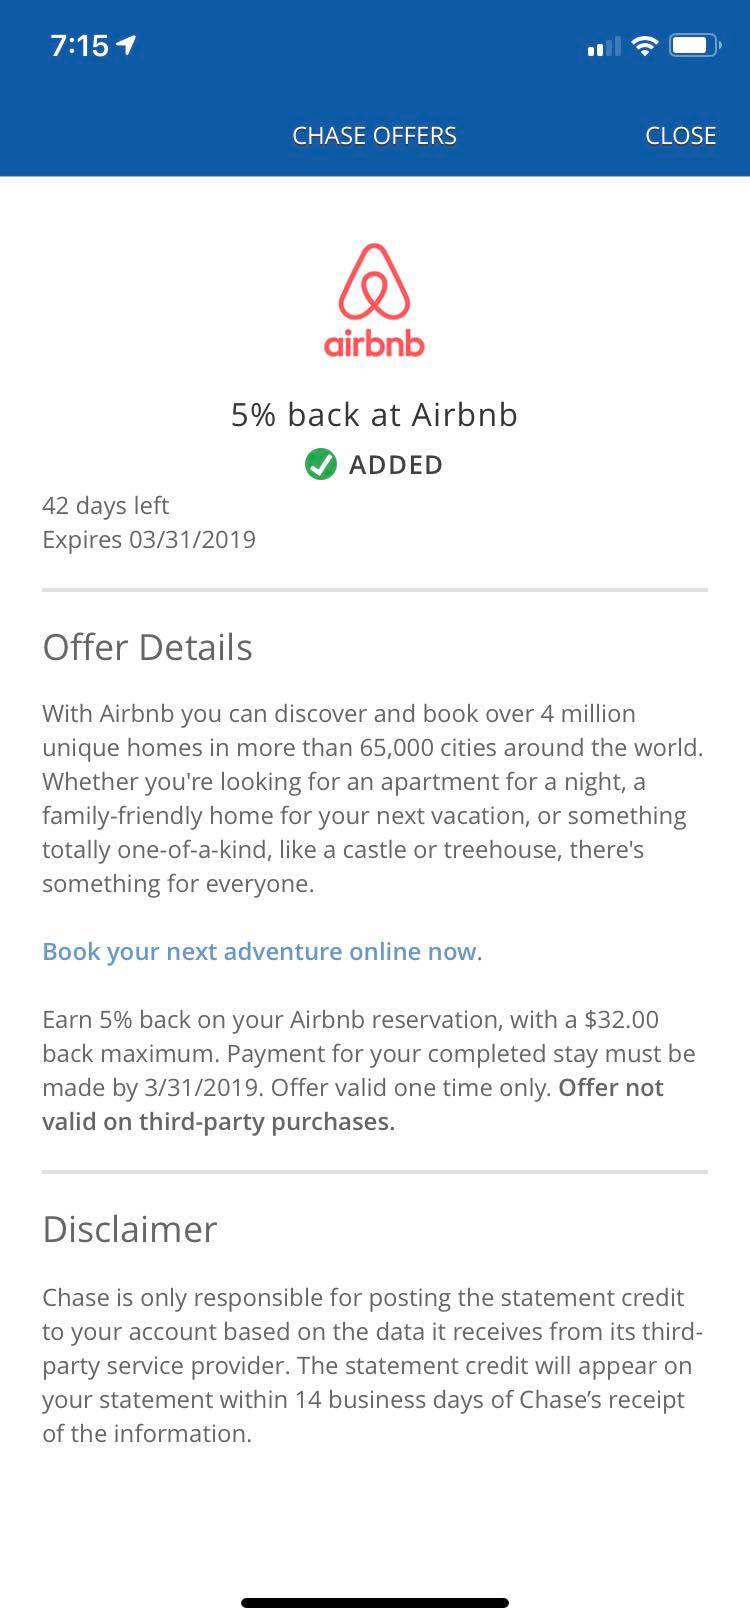The height and width of the screenshot is (1624, 750).
Task: Tap the Offer Details heading
Action: [x=147, y=647]
